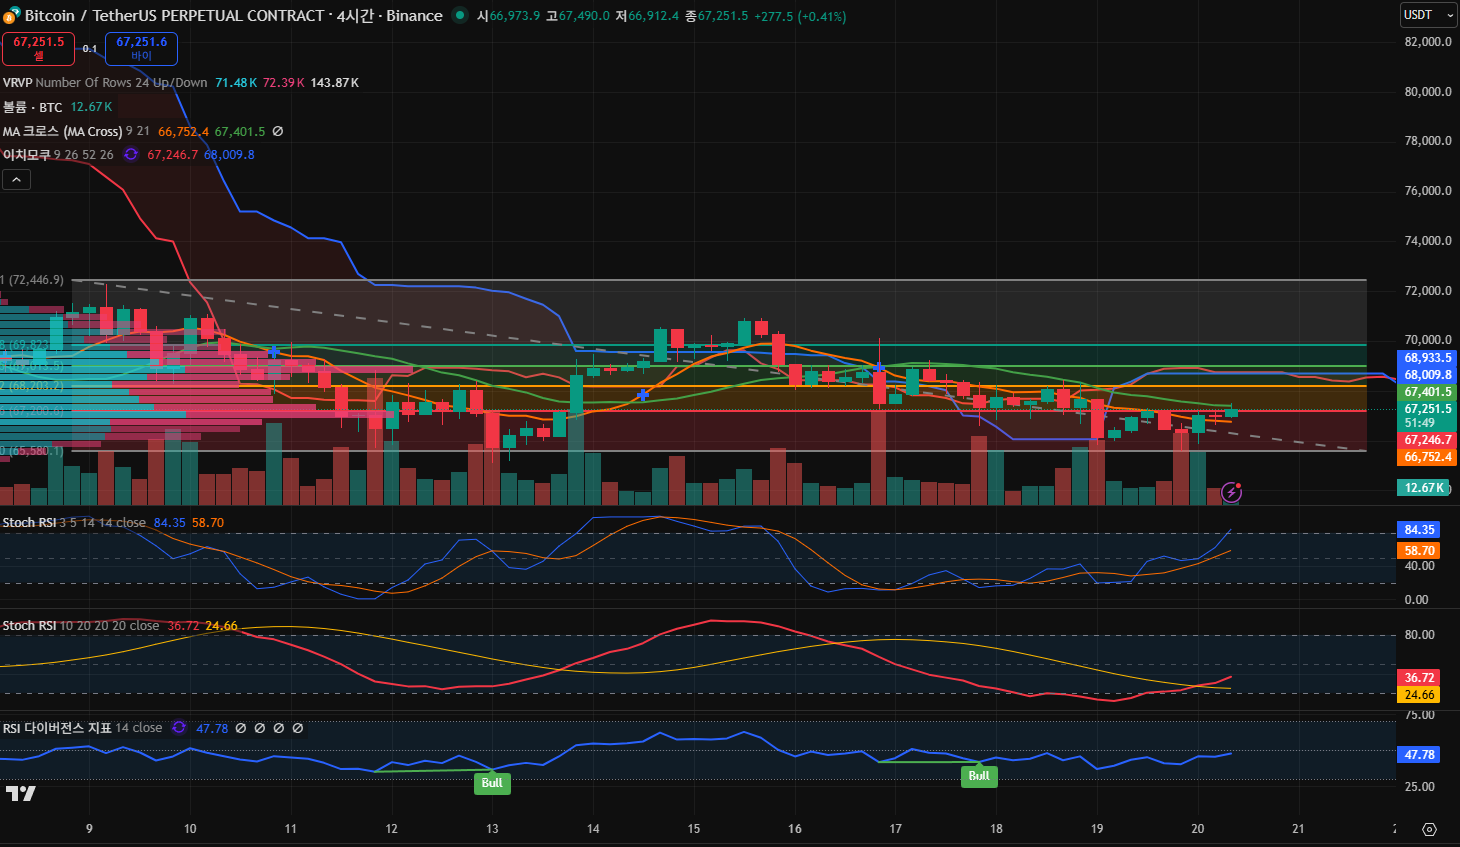Click the Bitcoin symbol logo icon
This screenshot has width=1460, height=847.
point(12,16)
